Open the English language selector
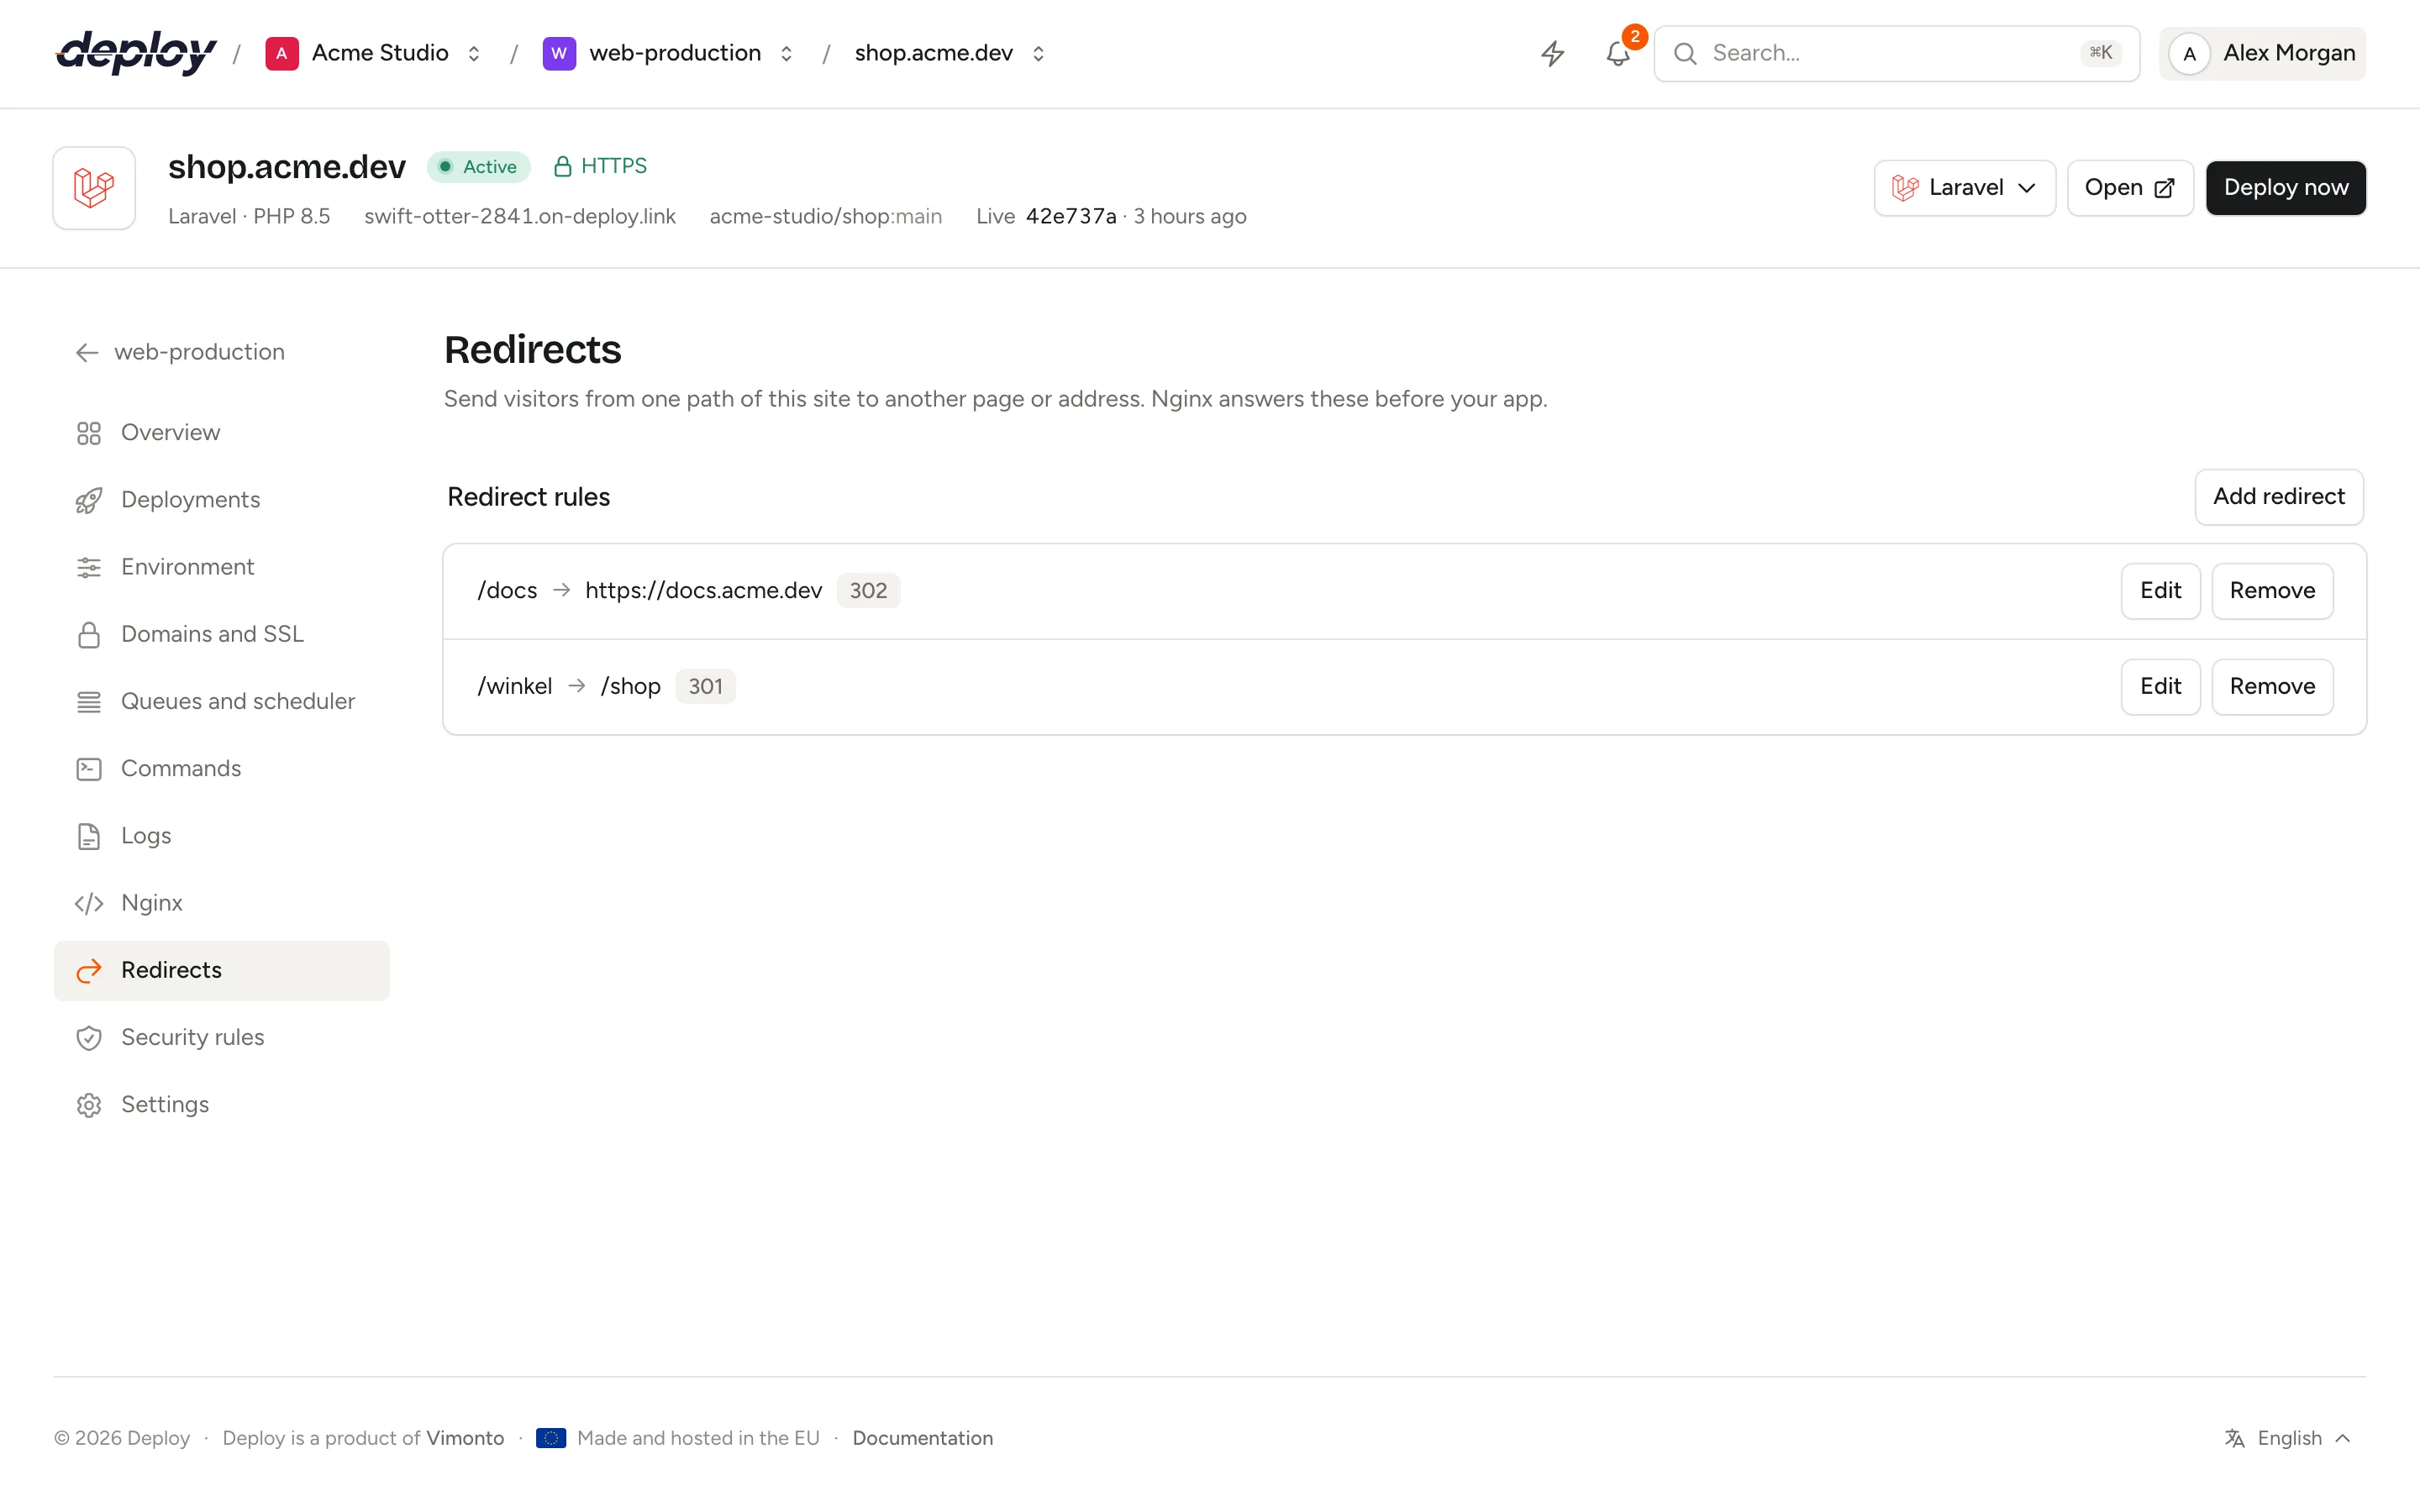2420x1512 pixels. (x=2288, y=1438)
